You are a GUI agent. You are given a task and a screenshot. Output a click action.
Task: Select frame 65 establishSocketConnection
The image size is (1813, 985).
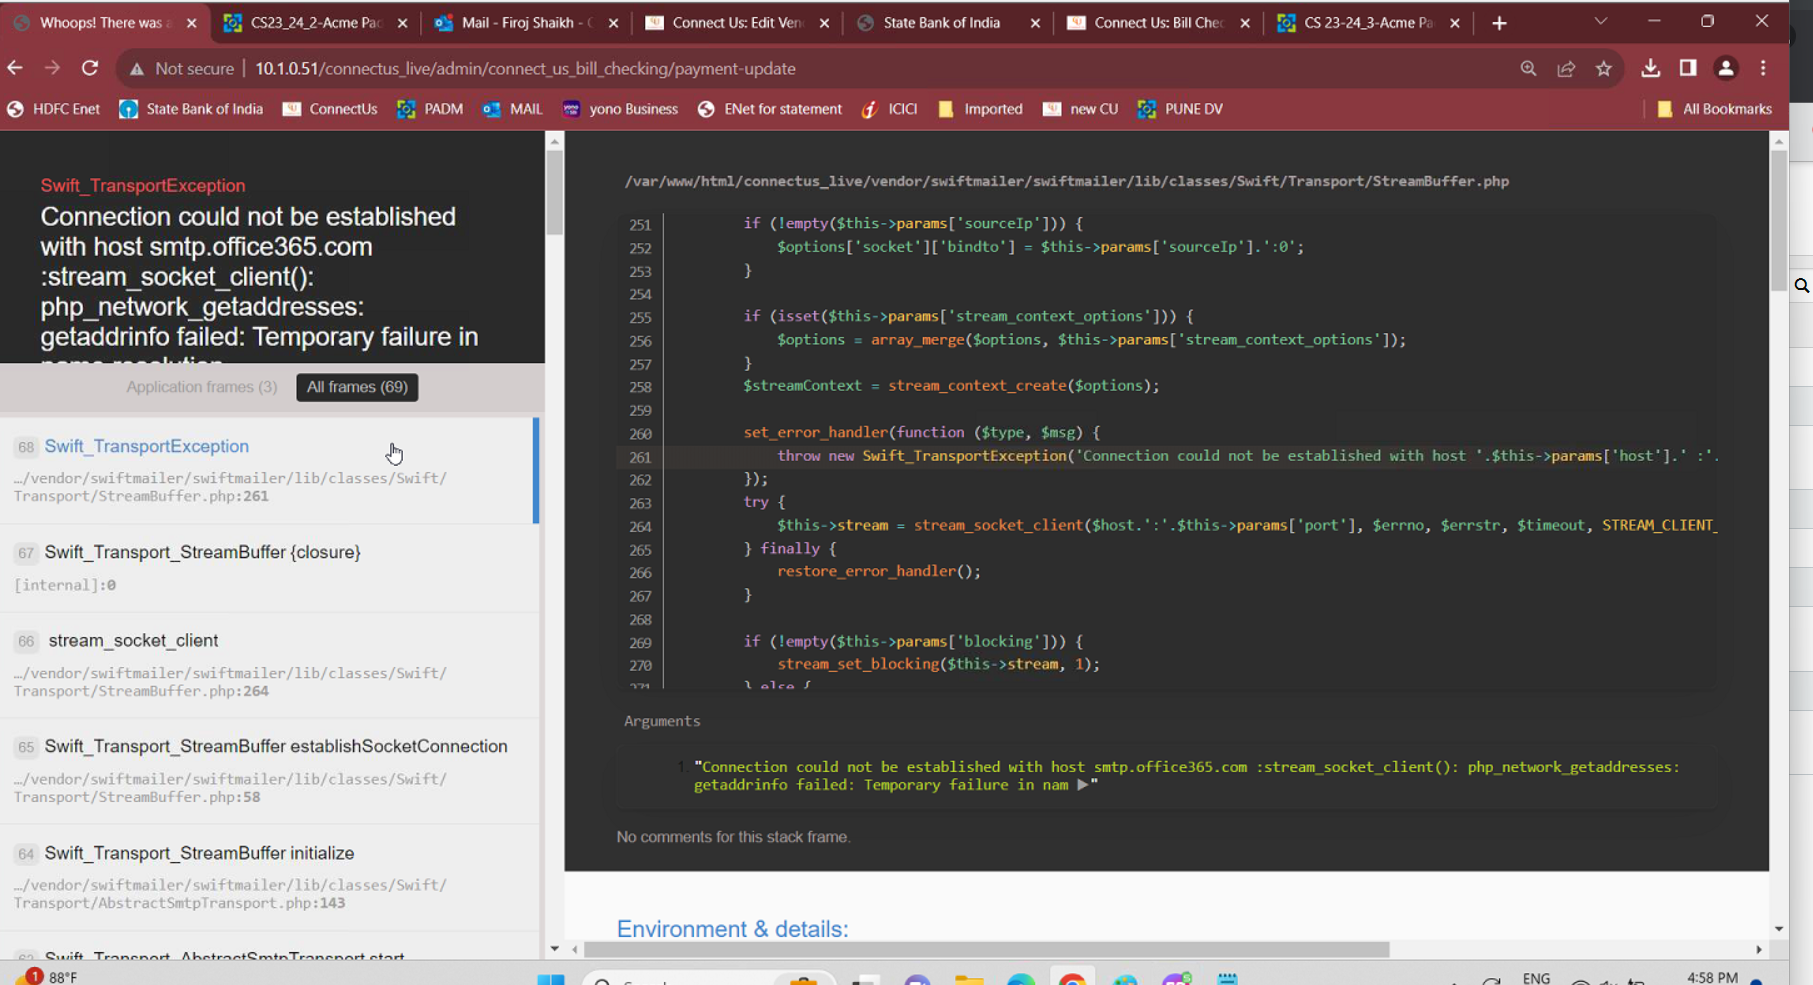[x=268, y=771]
